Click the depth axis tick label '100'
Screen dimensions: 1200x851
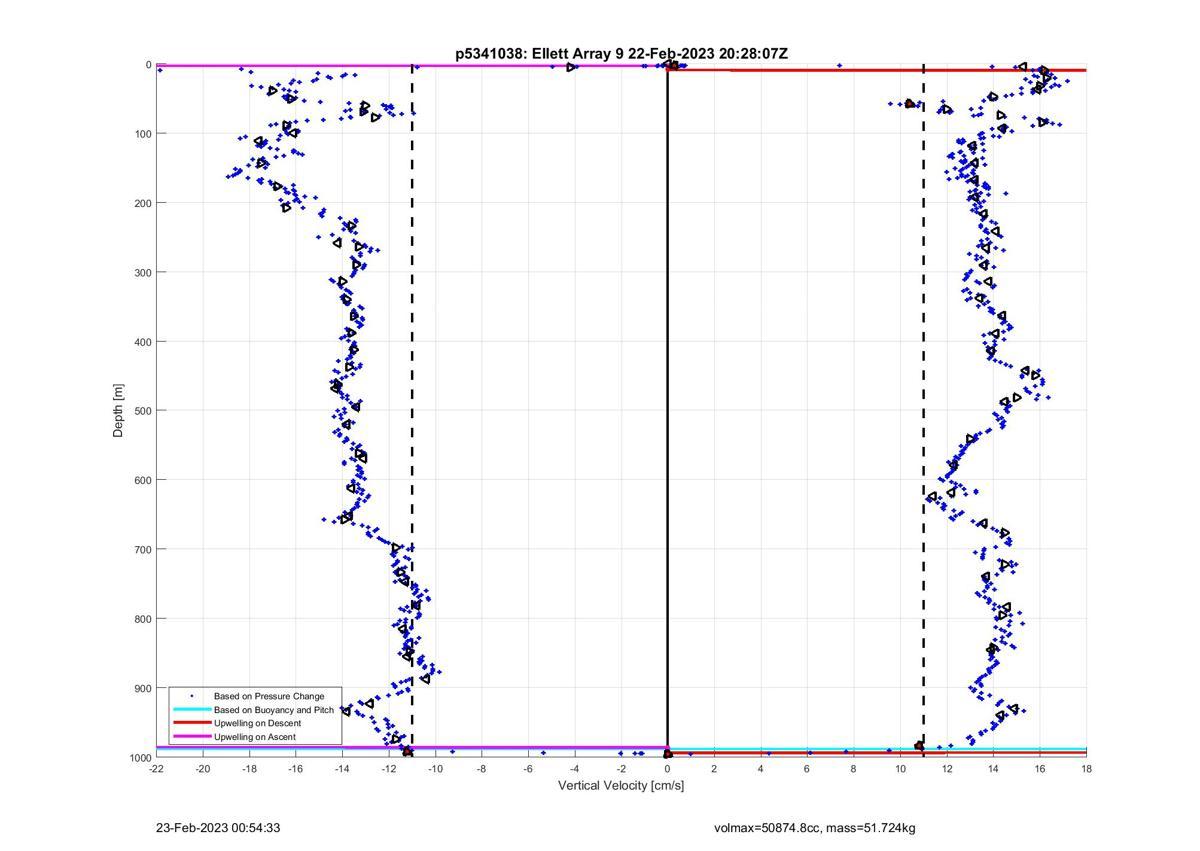(x=142, y=134)
